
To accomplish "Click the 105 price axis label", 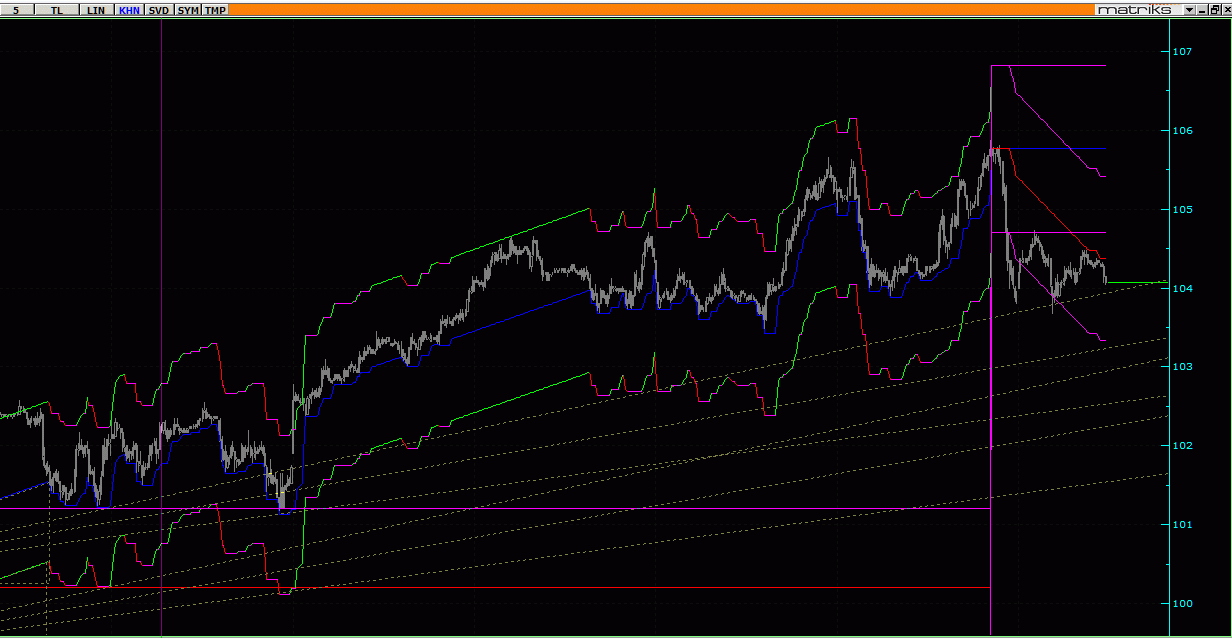I will tap(1184, 209).
